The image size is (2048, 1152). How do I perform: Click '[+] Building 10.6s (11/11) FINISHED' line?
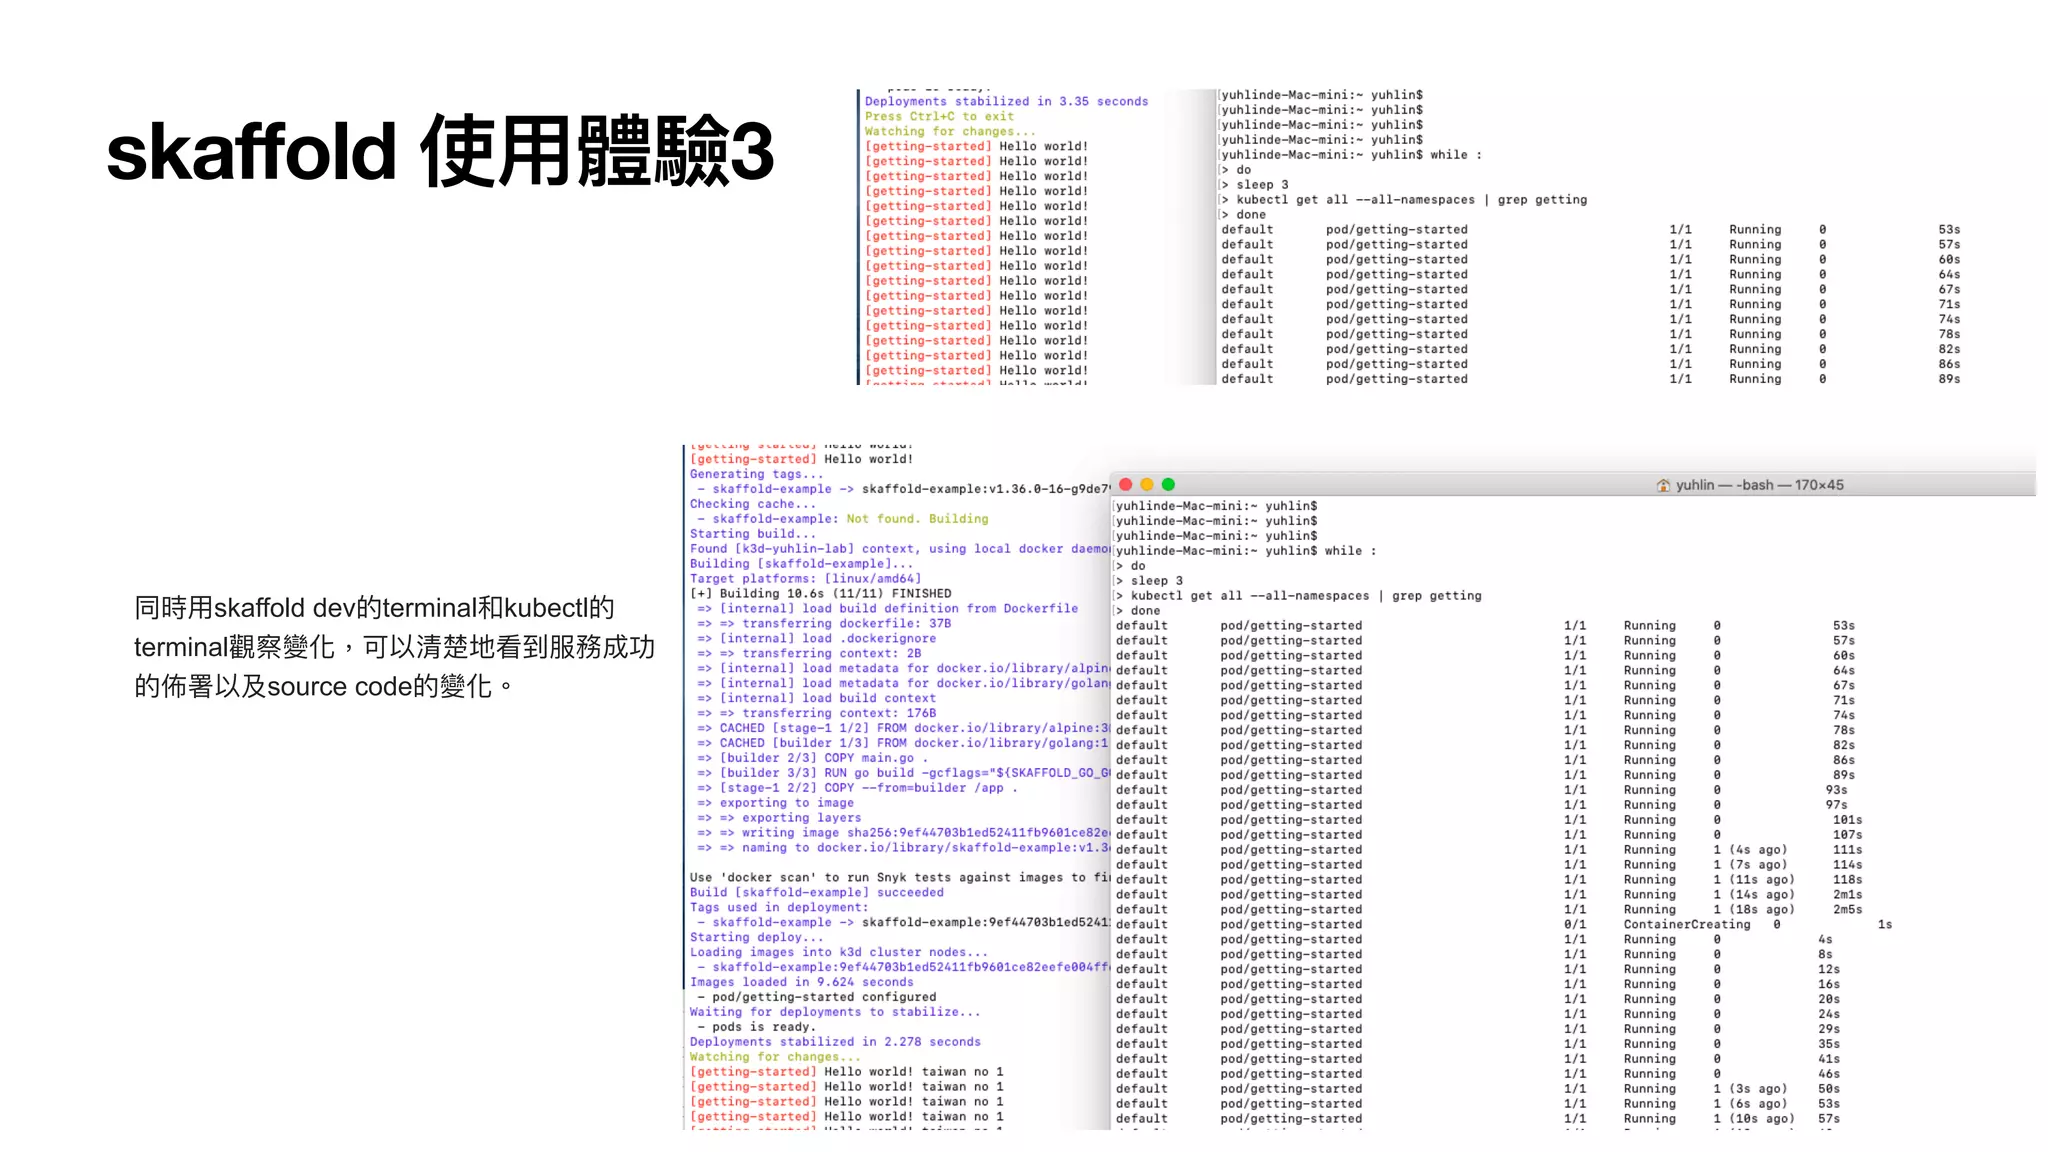820,593
